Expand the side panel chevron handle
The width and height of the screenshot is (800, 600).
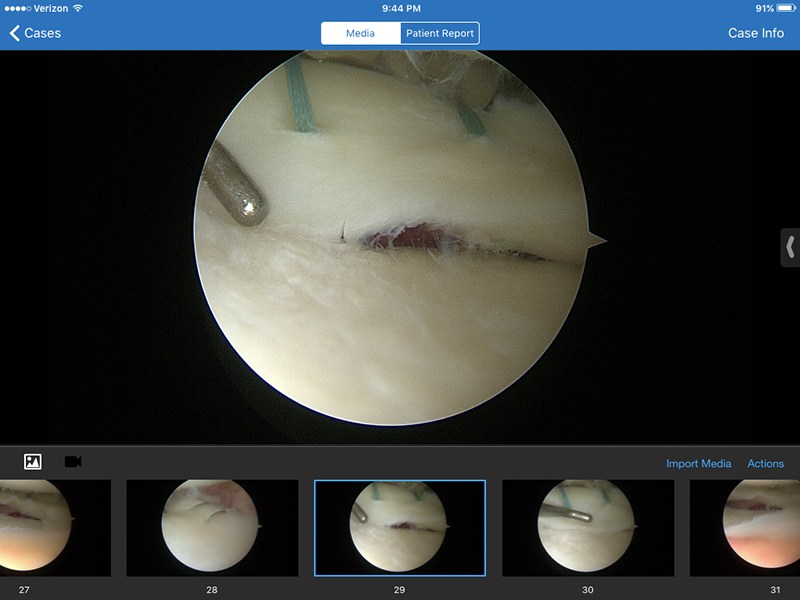click(x=790, y=247)
